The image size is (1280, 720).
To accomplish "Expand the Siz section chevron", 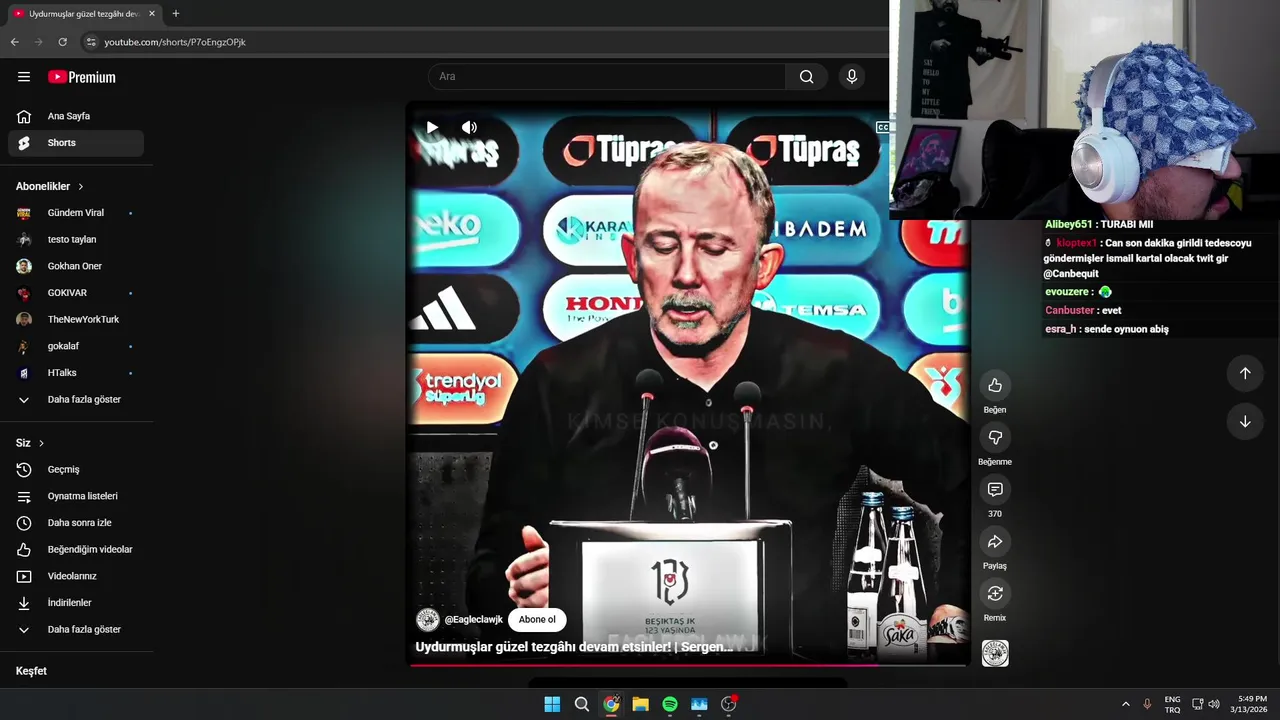I will [x=41, y=443].
